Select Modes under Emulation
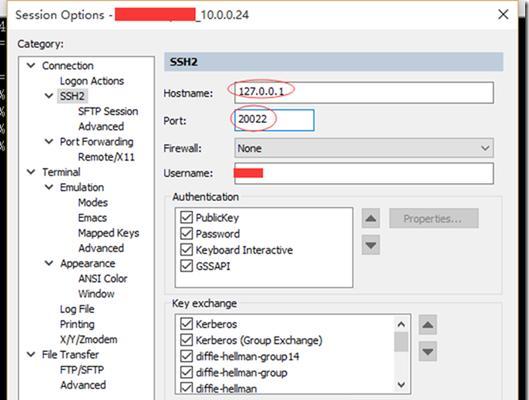 pyautogui.click(x=93, y=202)
